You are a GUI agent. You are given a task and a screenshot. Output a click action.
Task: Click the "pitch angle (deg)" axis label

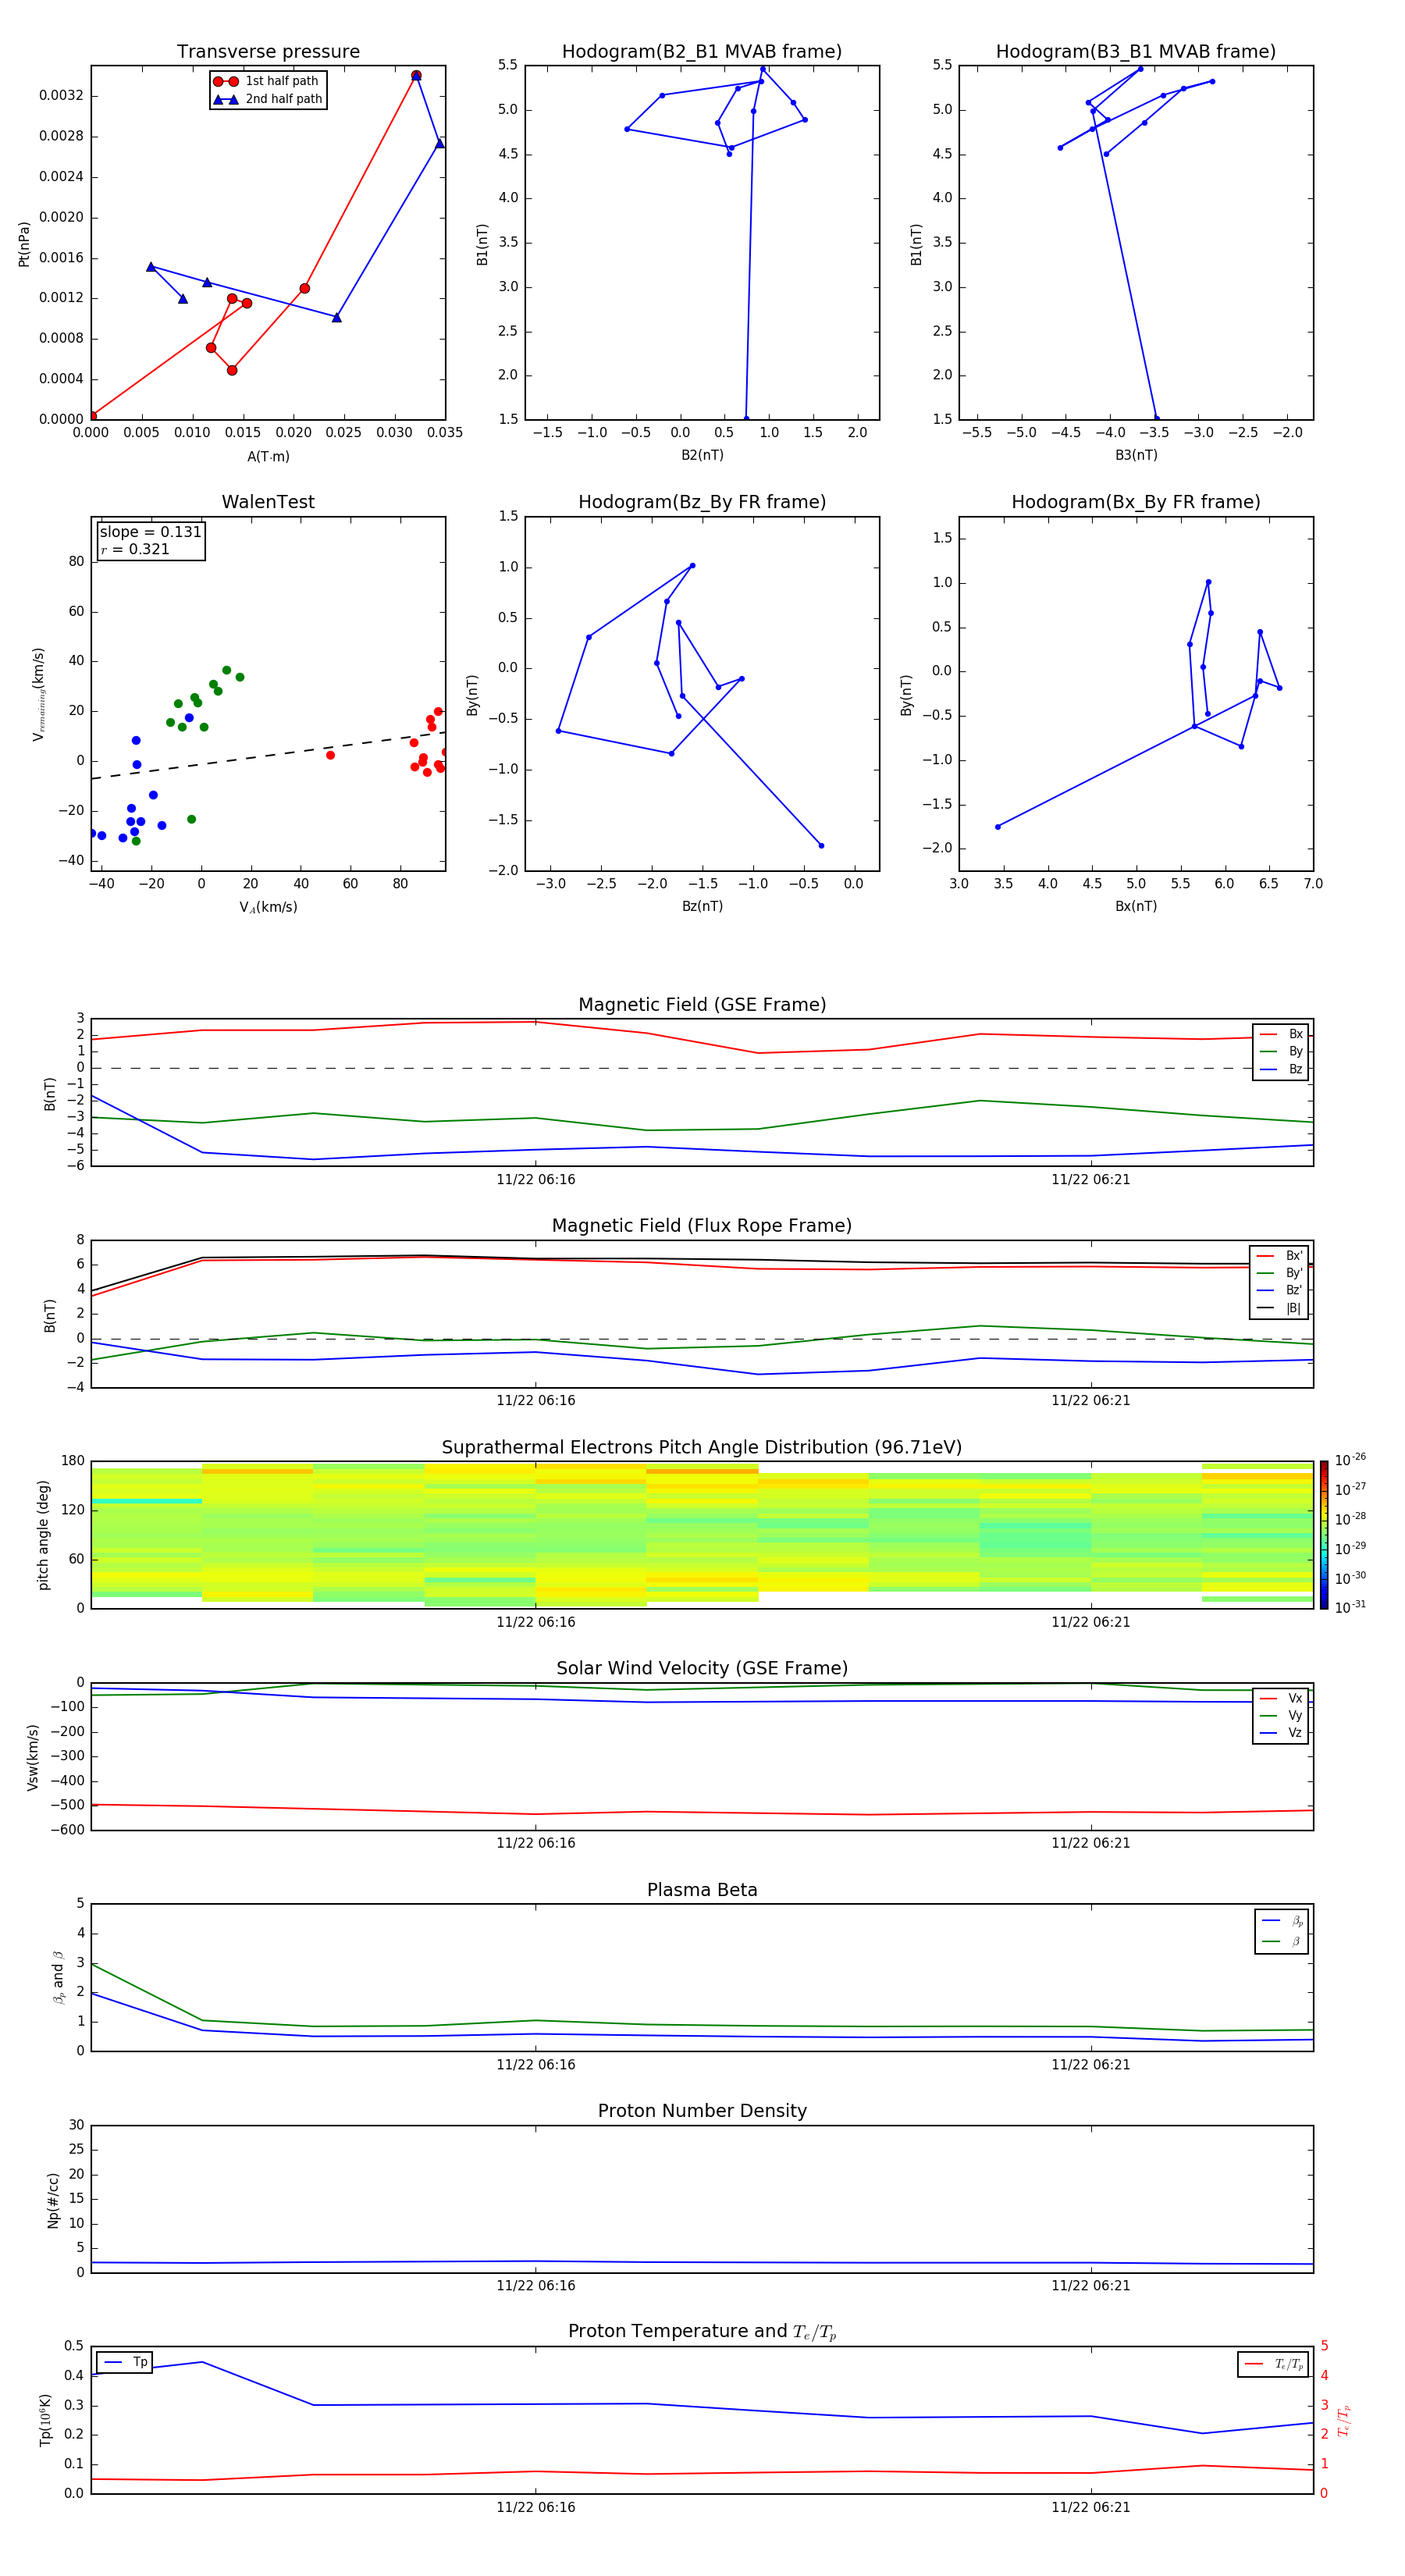click(43, 1535)
